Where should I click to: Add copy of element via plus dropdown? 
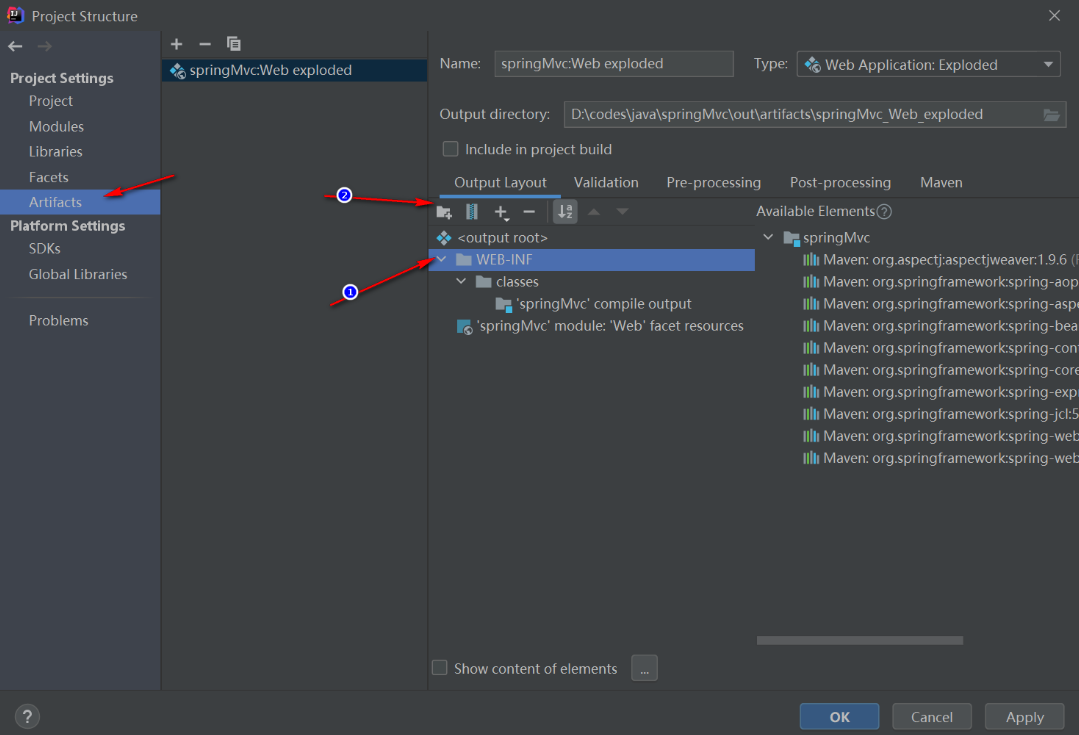(502, 212)
